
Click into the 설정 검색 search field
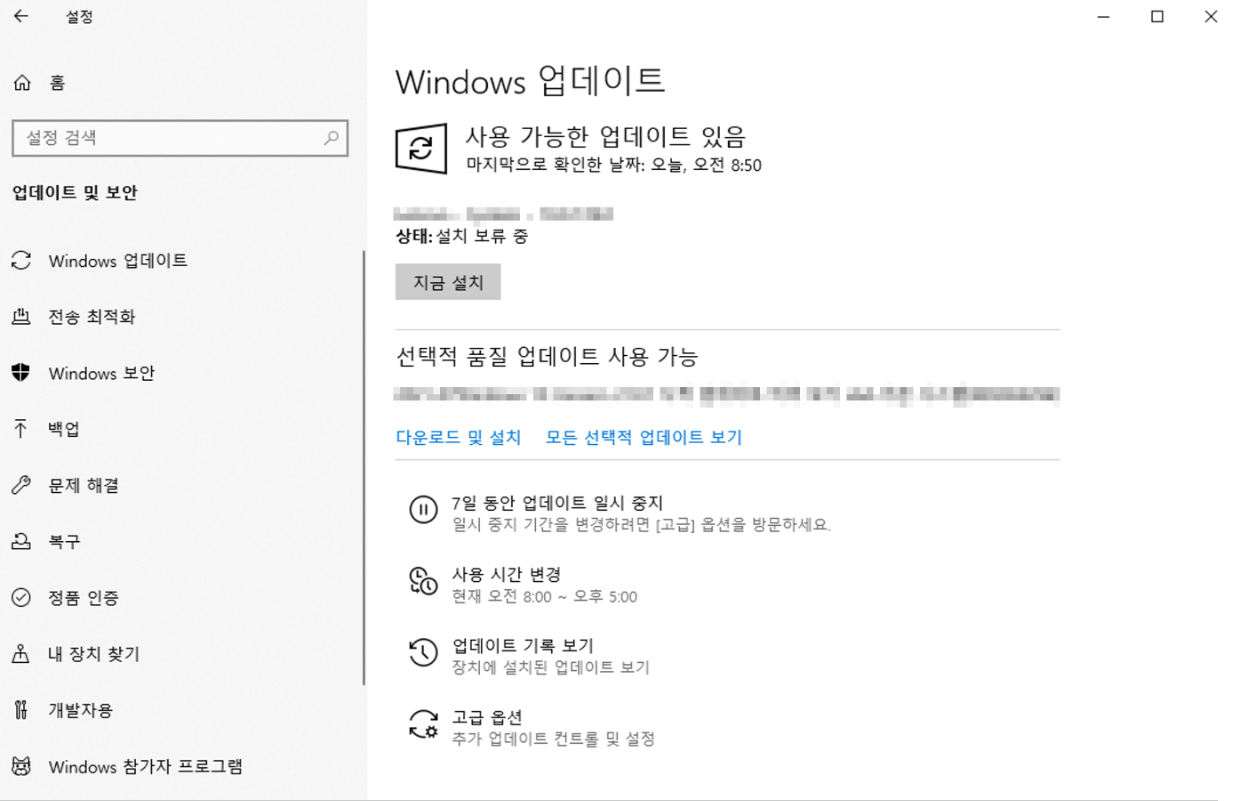coord(180,138)
